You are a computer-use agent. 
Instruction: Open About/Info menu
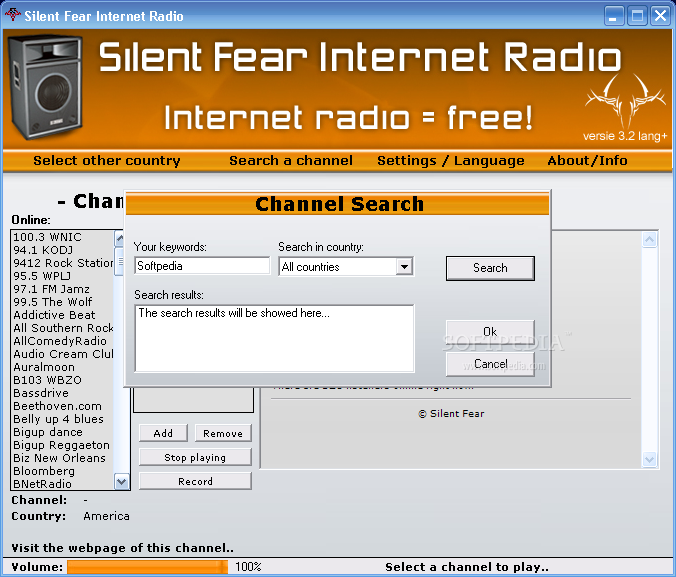click(x=588, y=160)
